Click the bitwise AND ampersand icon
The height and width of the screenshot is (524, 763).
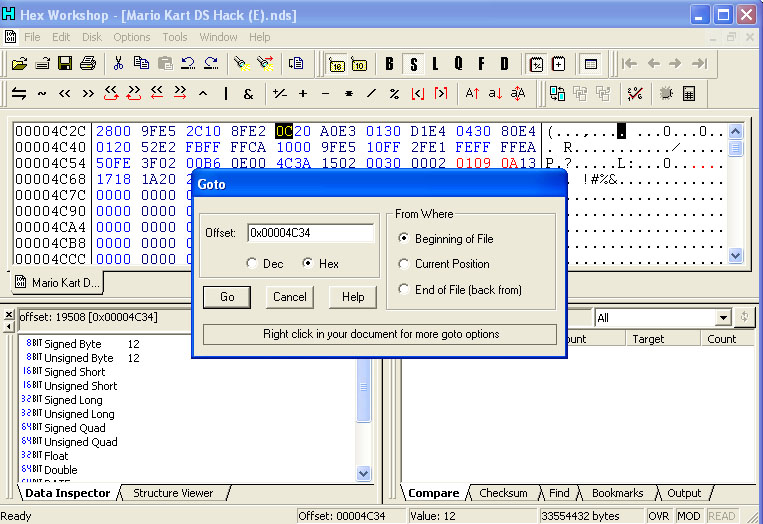pyautogui.click(x=248, y=93)
